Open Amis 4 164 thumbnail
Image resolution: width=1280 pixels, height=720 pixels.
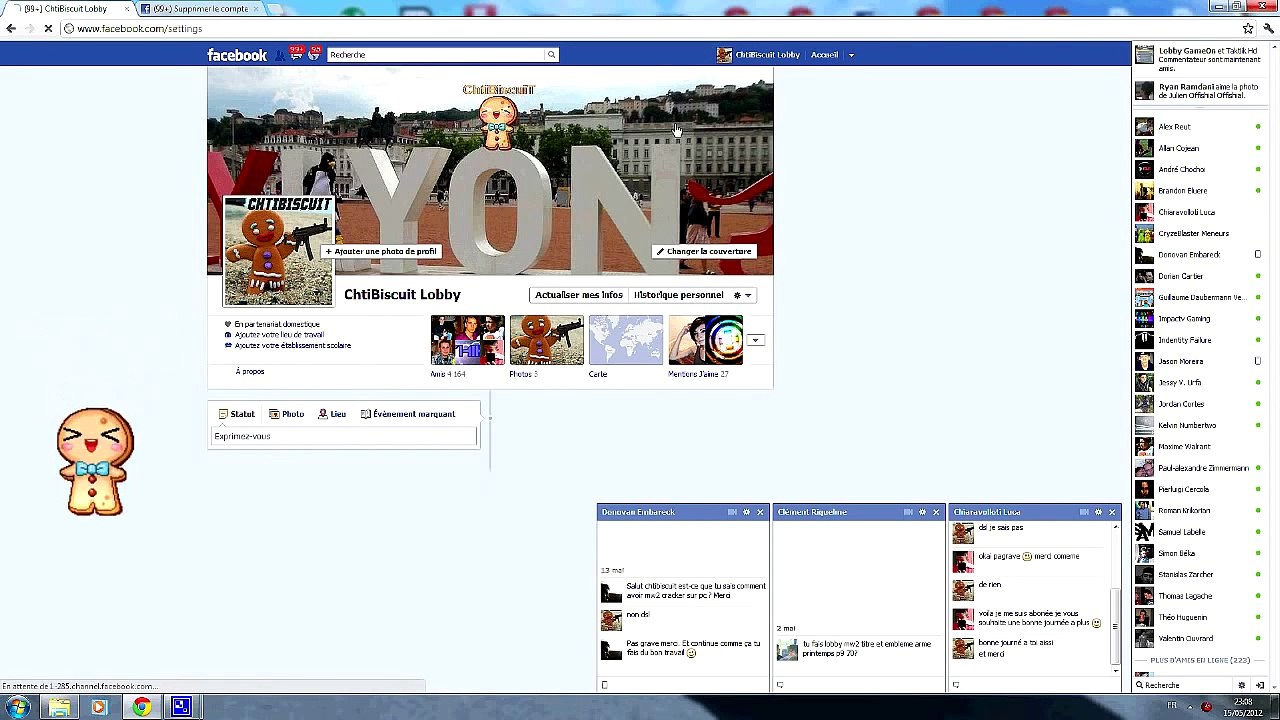pyautogui.click(x=467, y=340)
